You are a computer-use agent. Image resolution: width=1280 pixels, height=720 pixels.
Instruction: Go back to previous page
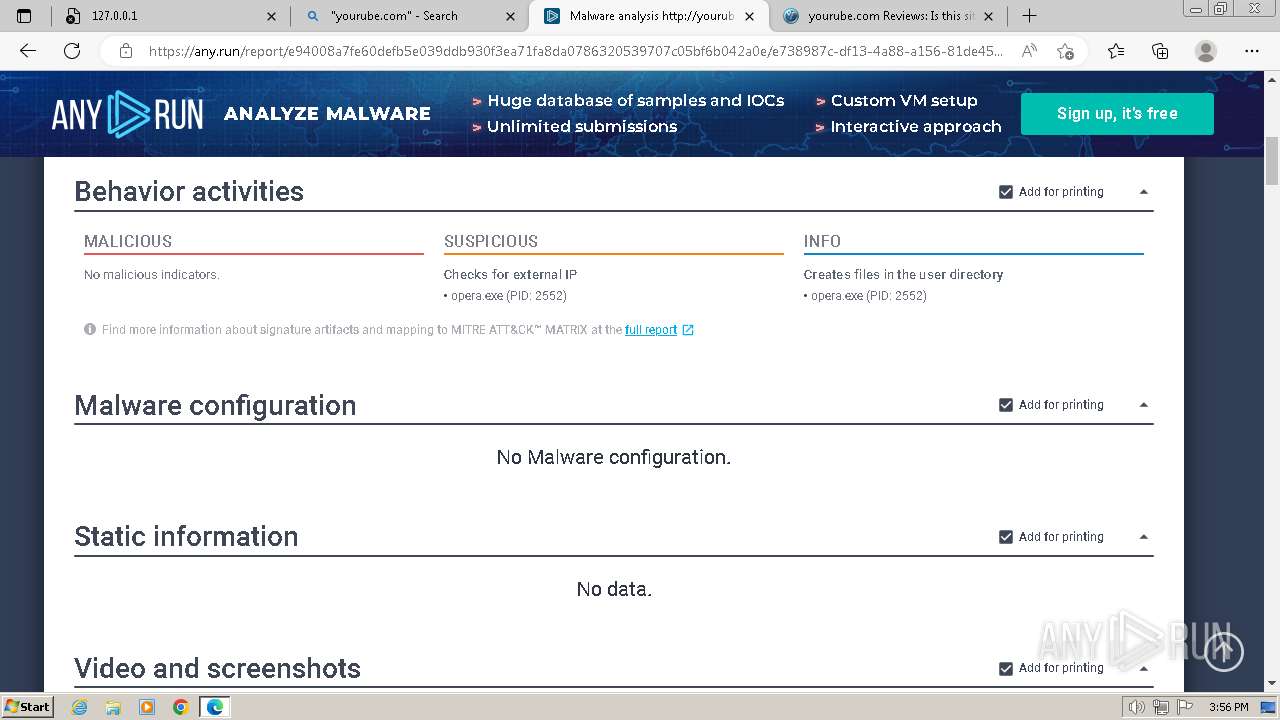(28, 51)
